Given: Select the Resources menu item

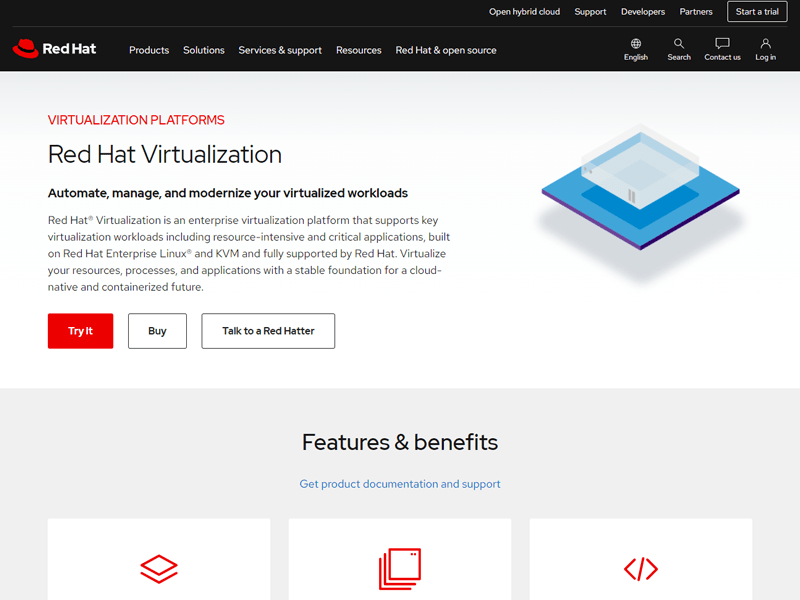Looking at the screenshot, I should [x=358, y=50].
